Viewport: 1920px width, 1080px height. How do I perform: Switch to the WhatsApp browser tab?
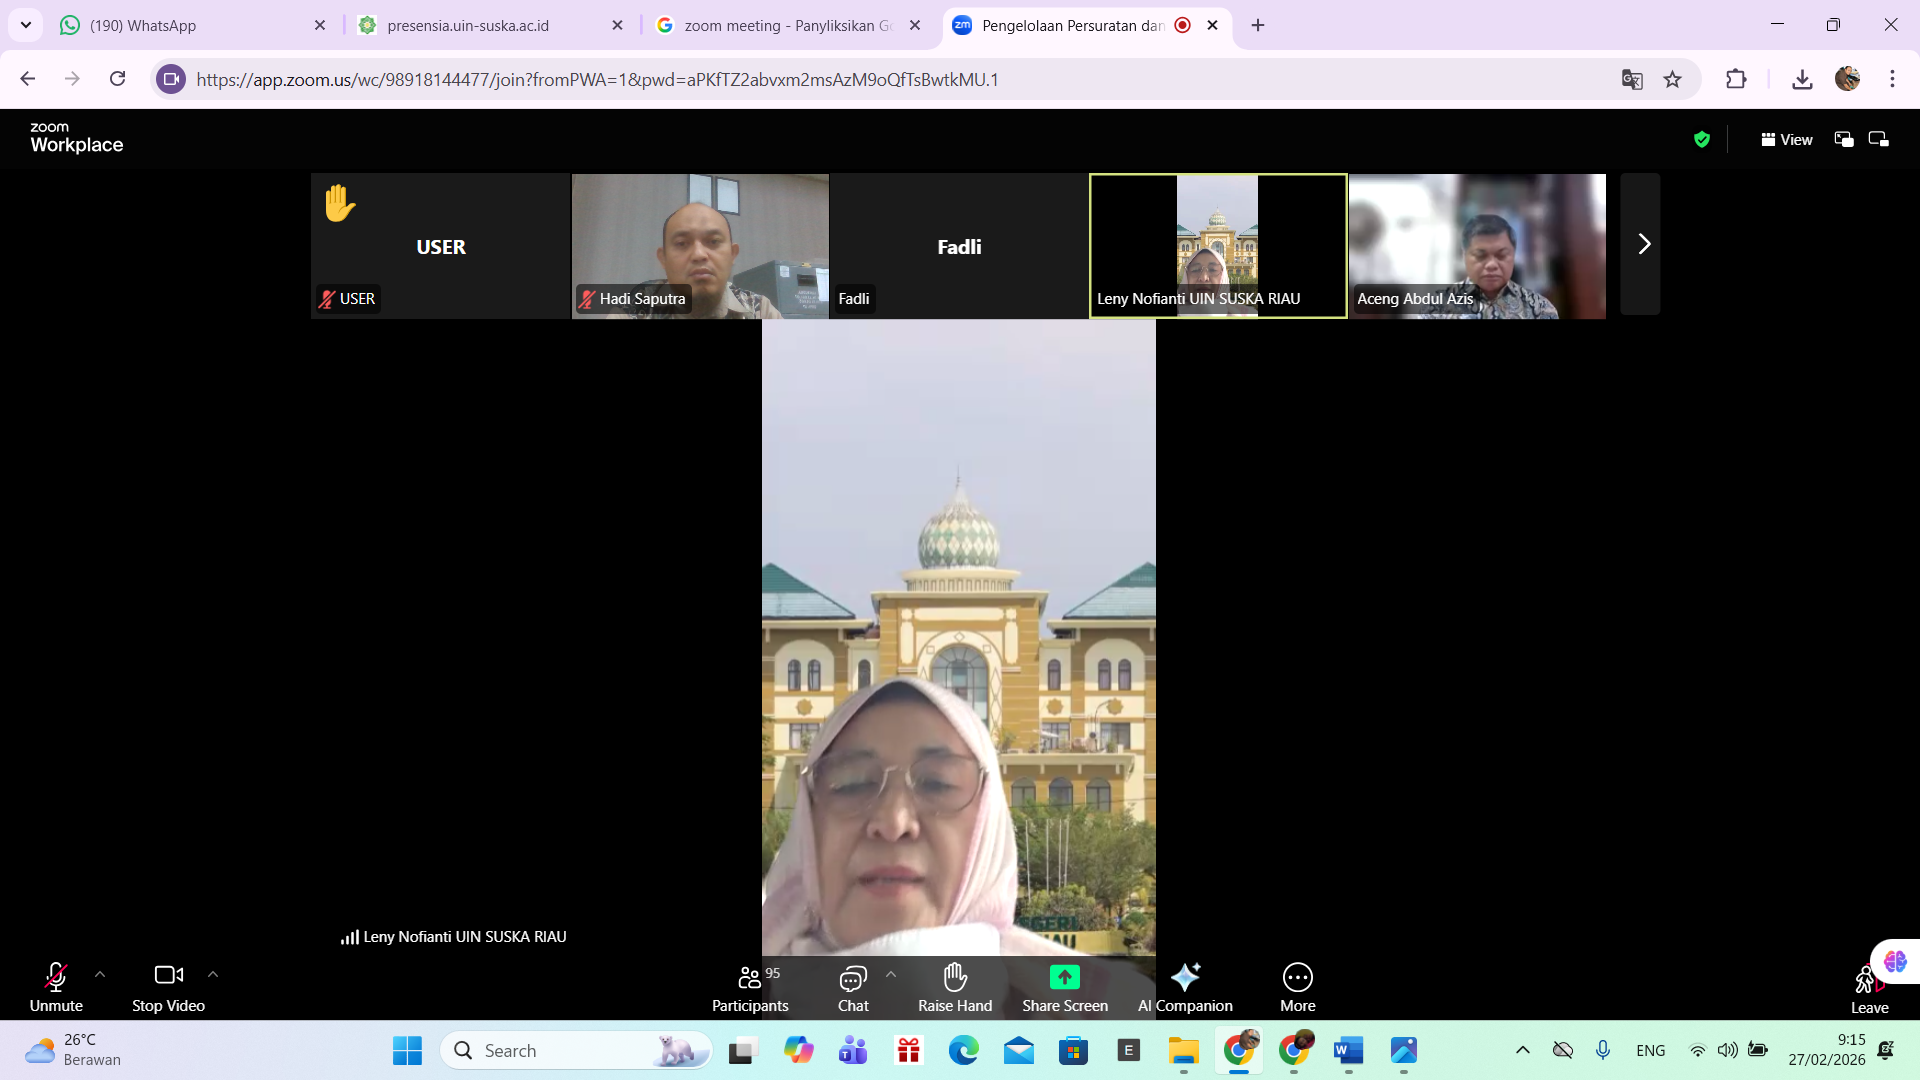190,26
